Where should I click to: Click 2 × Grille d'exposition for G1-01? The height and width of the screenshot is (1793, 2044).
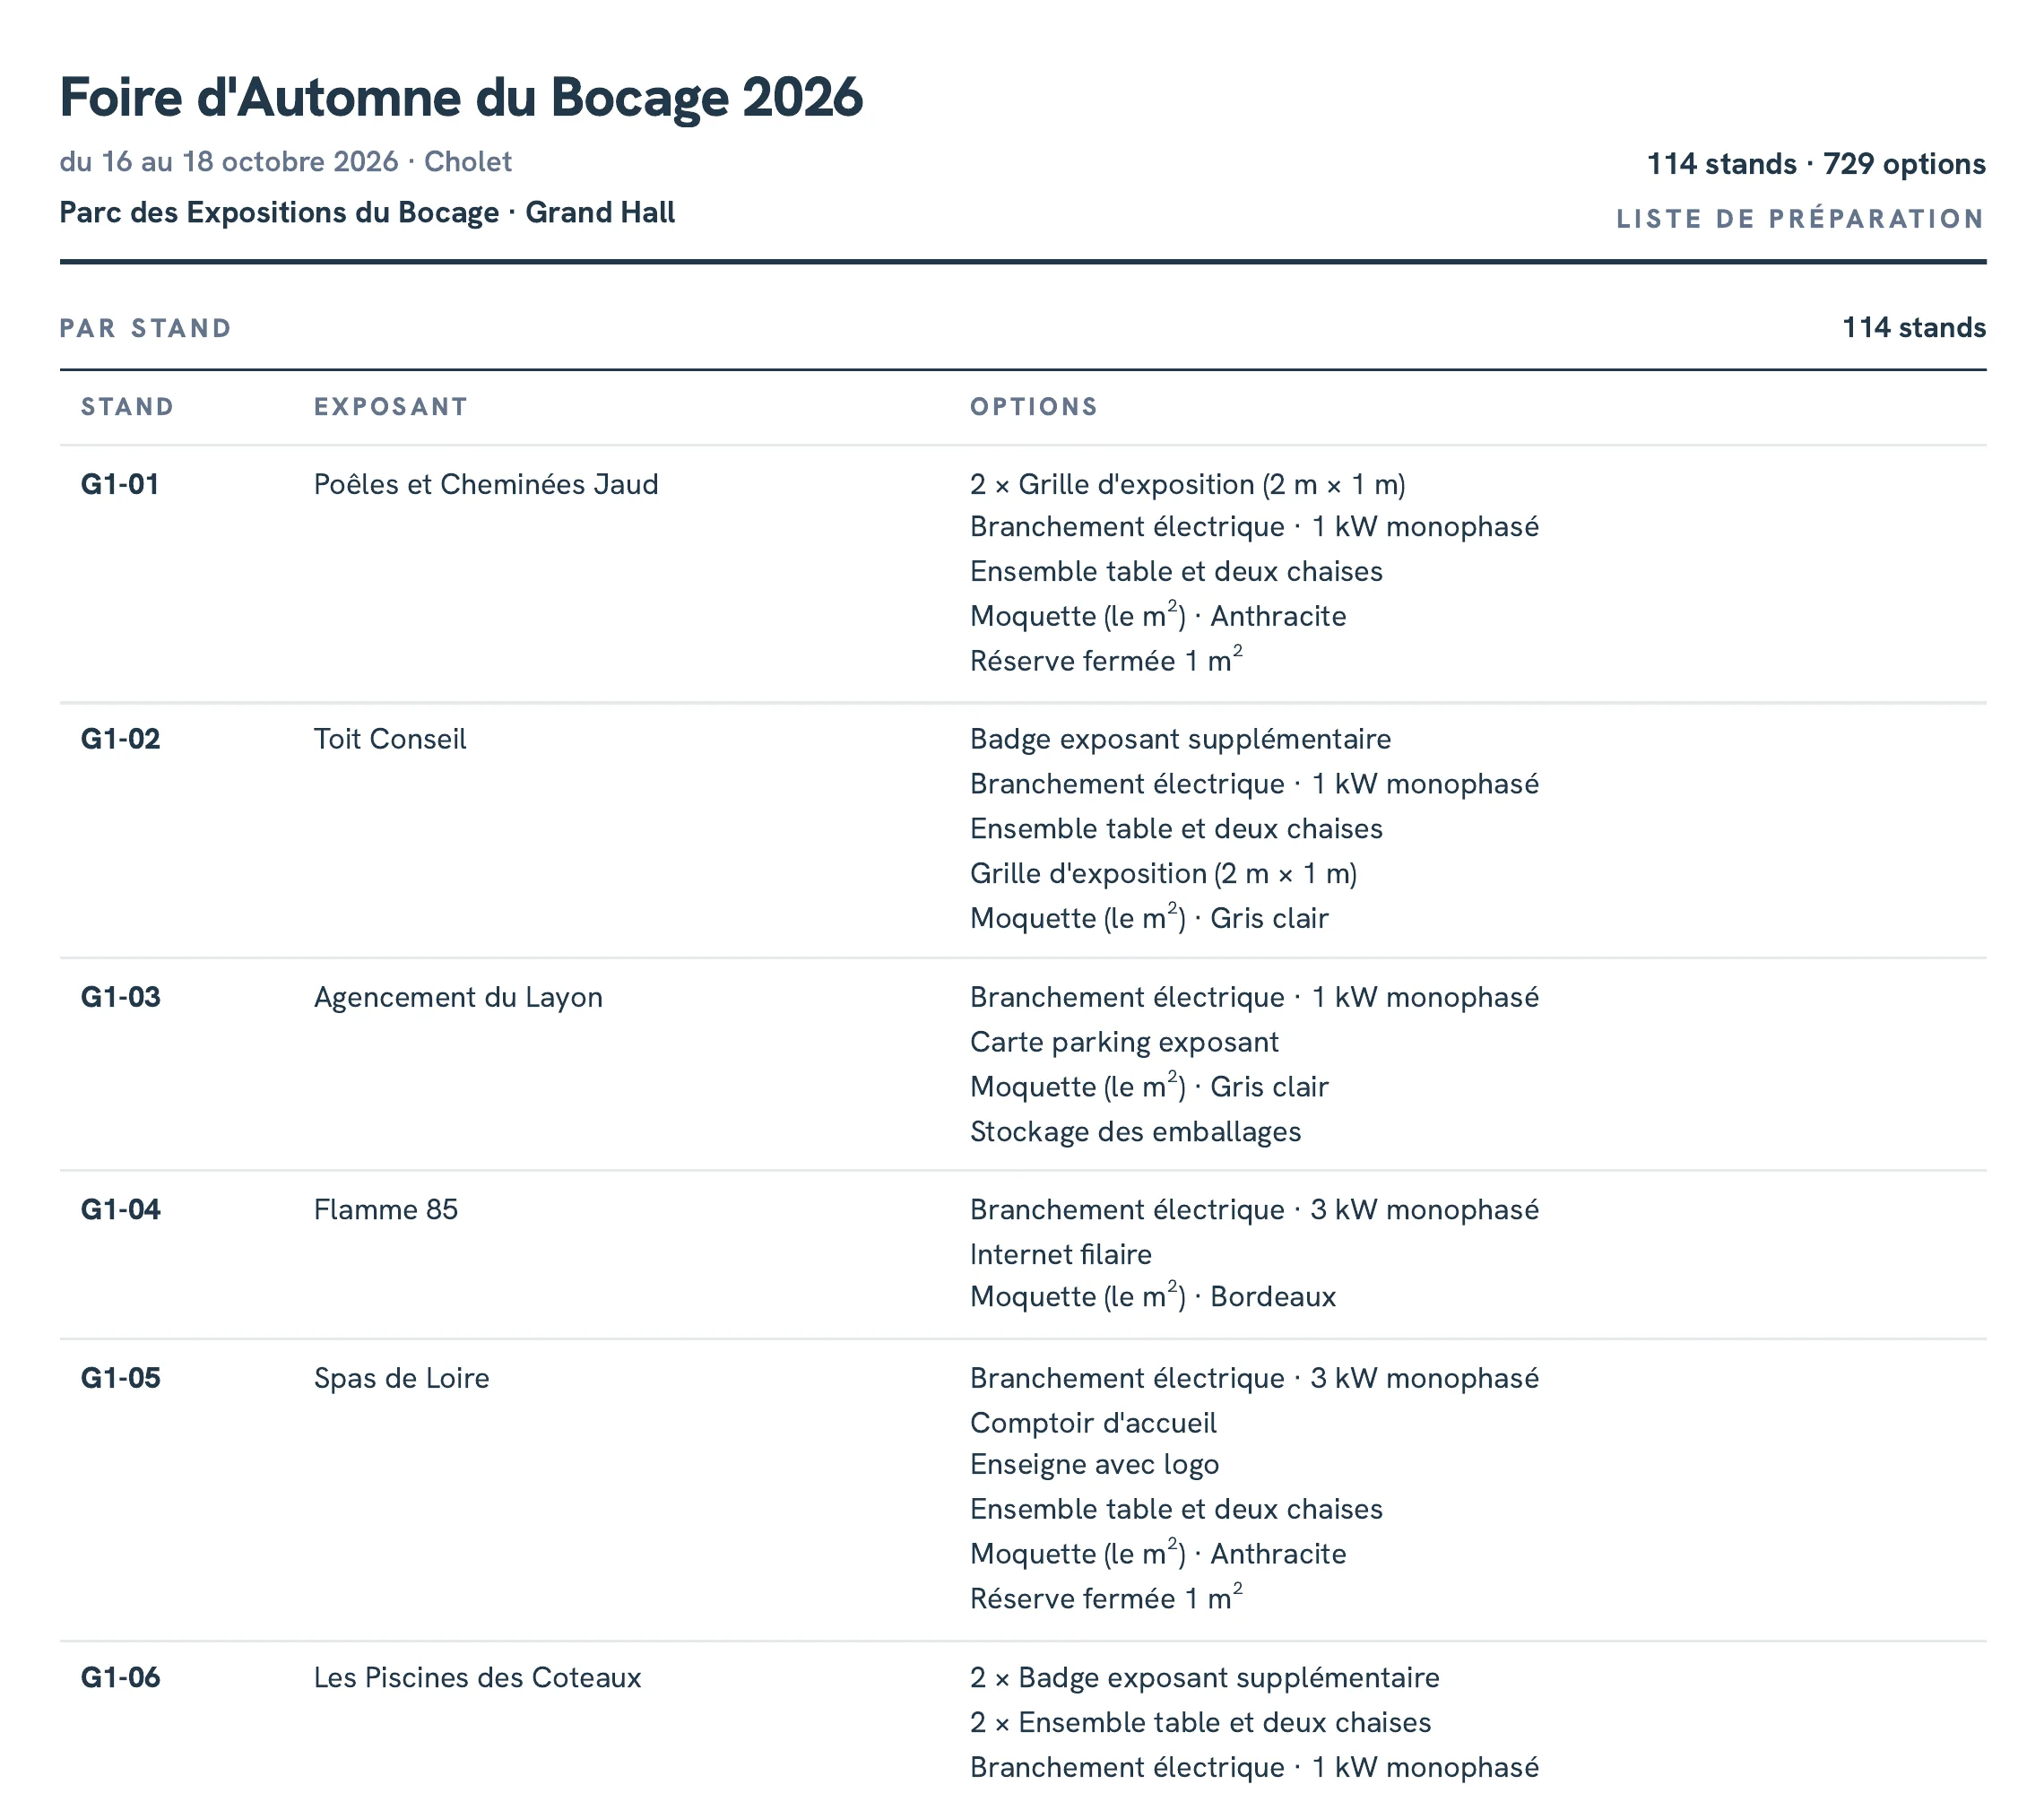(x=1188, y=485)
